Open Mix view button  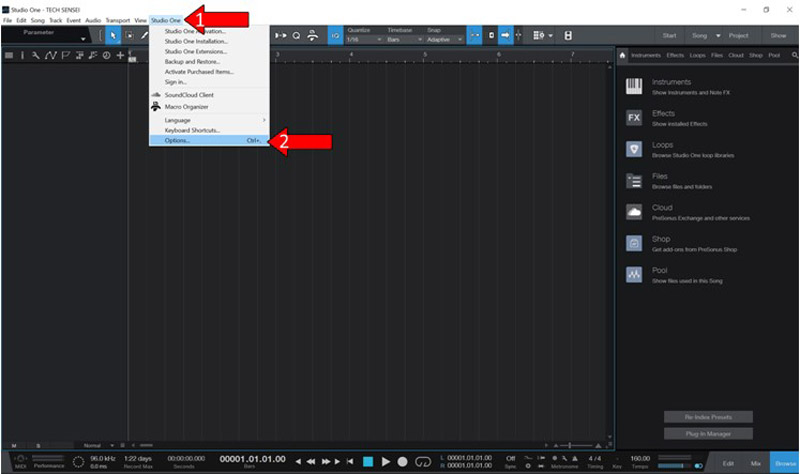(756, 463)
